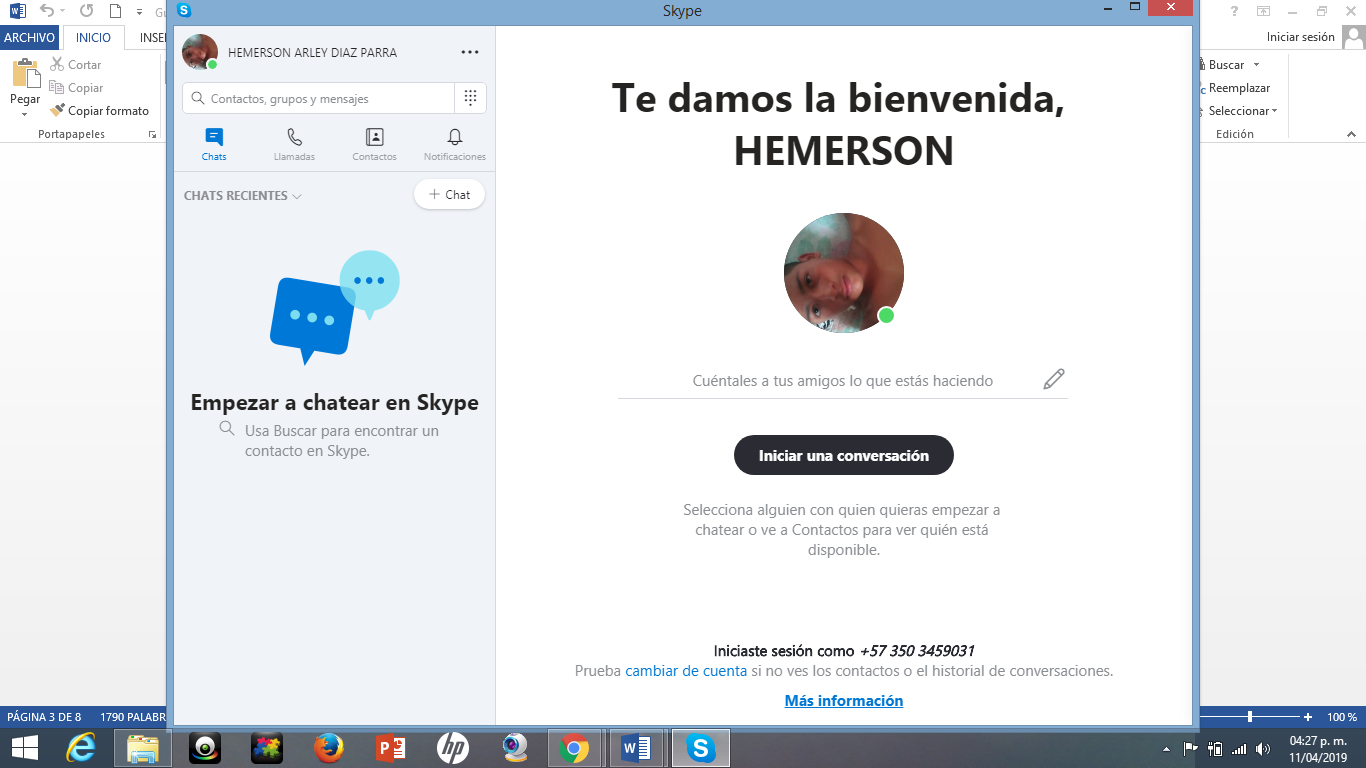The height and width of the screenshot is (768, 1366).
Task: Click the 'Cuéntales a tus amigos' status field
Action: click(843, 380)
